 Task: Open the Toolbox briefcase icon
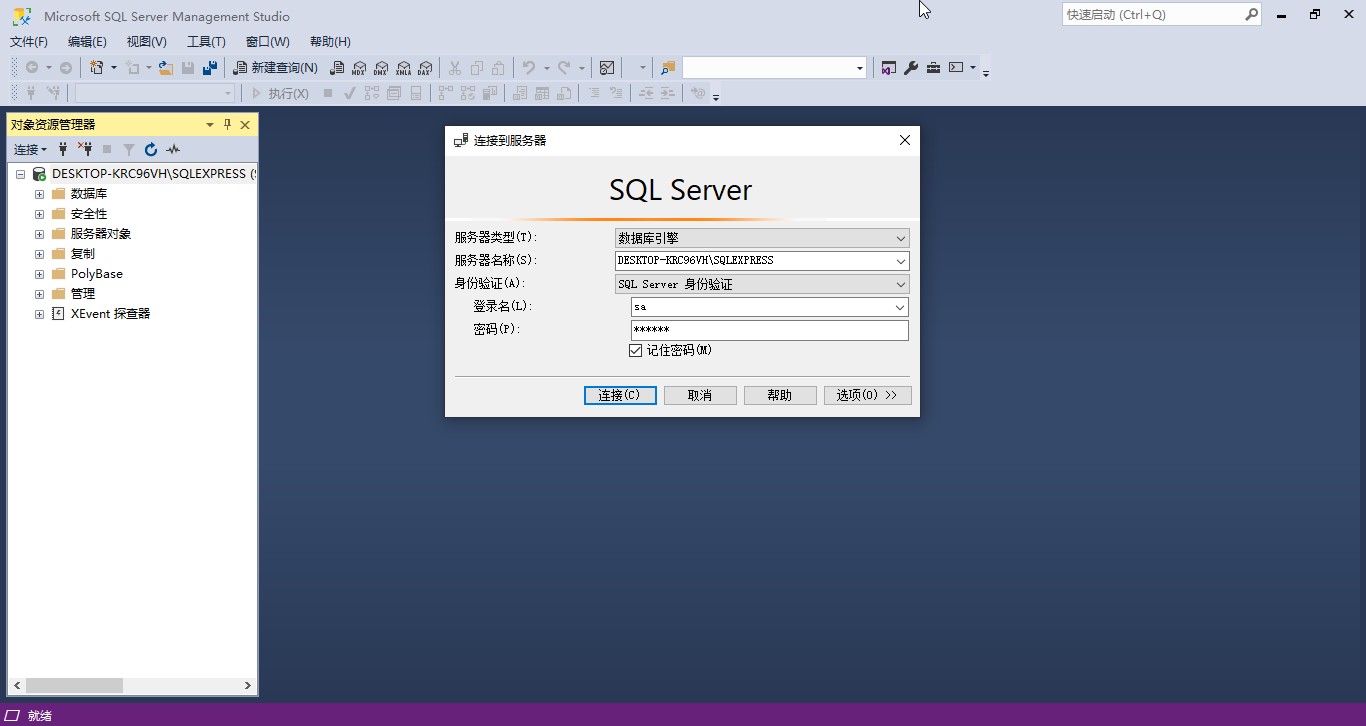click(933, 68)
